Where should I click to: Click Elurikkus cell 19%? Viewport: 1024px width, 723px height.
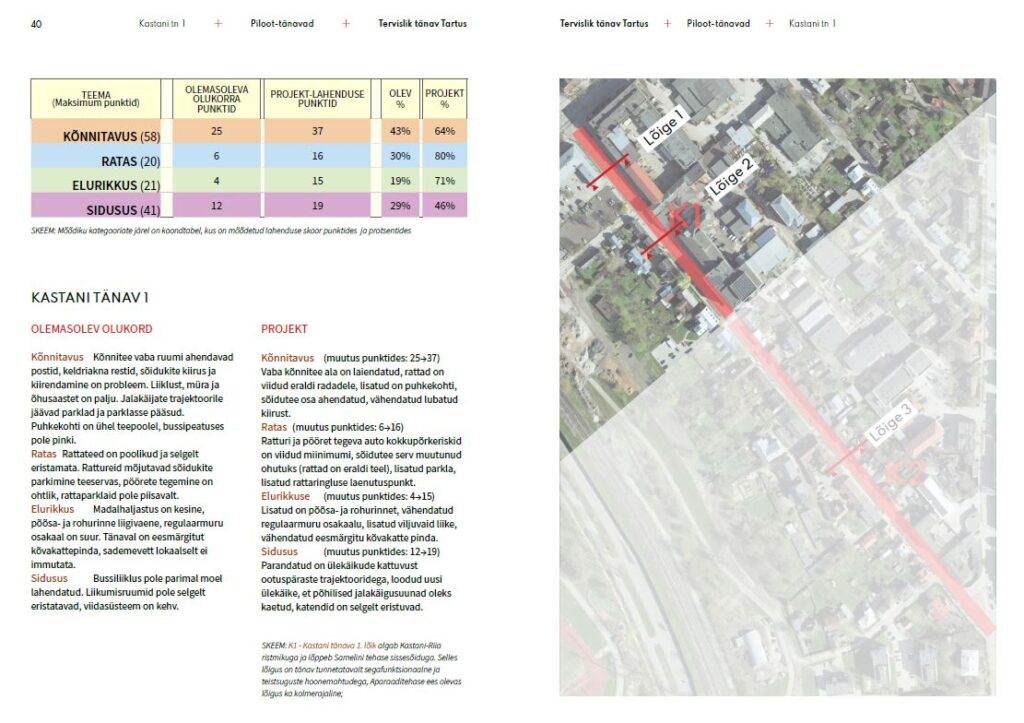400,181
